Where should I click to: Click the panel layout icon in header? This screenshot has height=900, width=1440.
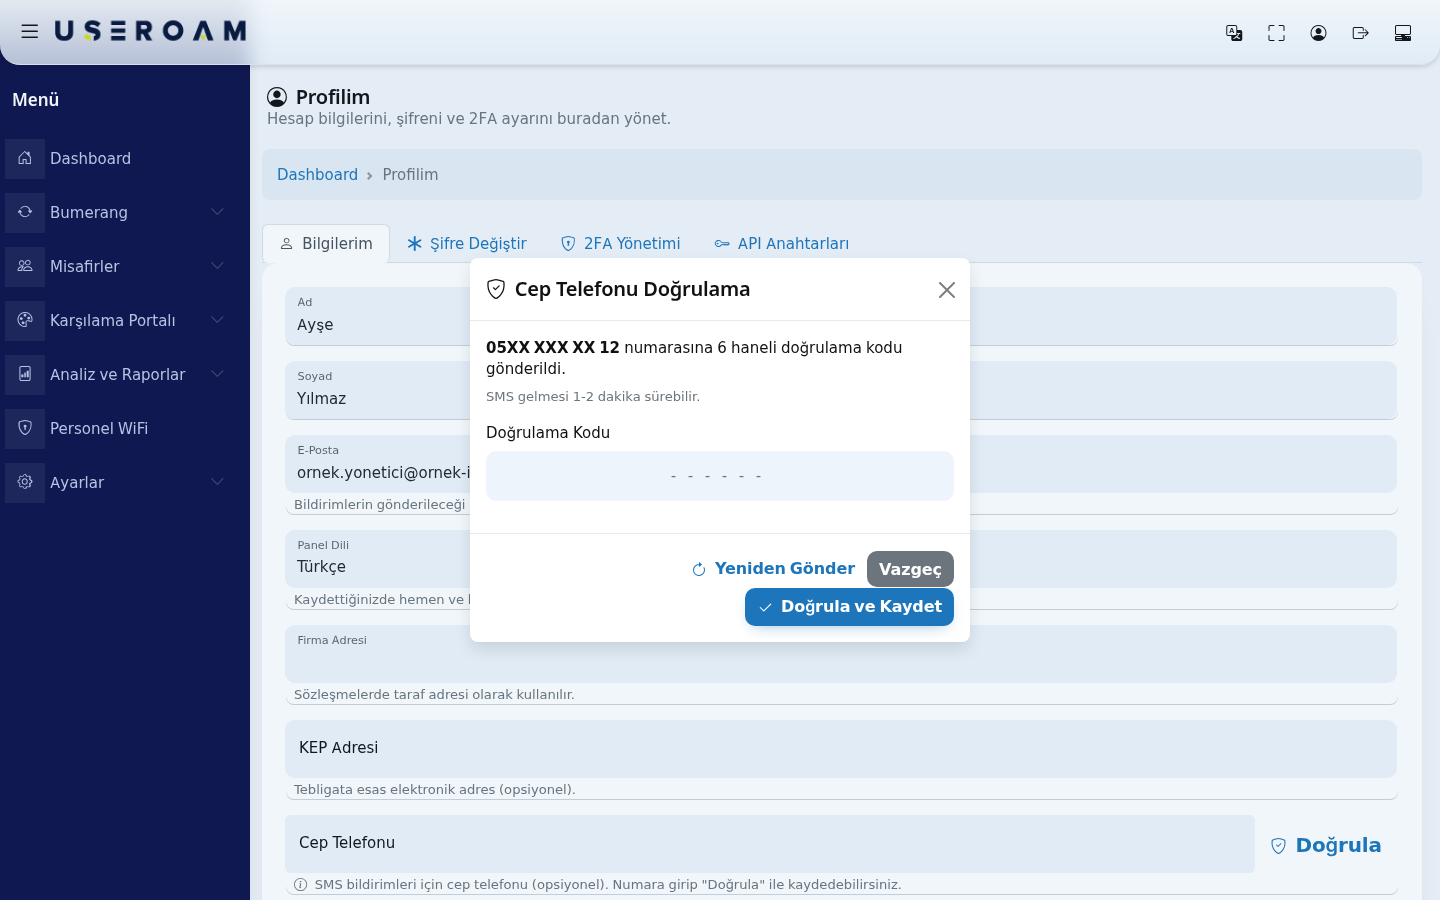click(1403, 33)
